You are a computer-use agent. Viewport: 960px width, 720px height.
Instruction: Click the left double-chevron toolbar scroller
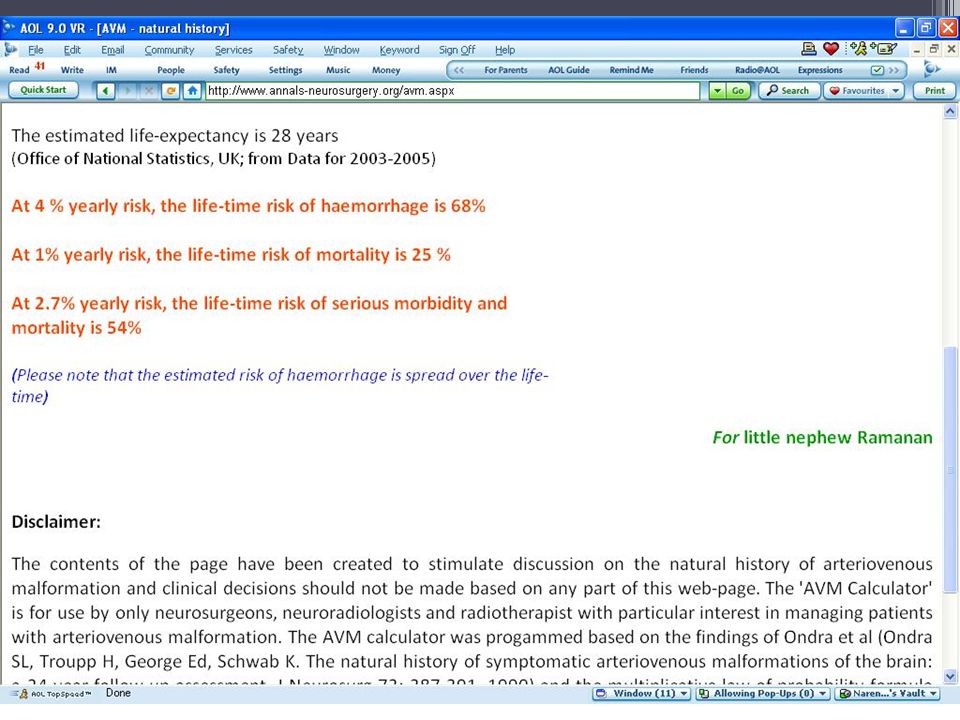pyautogui.click(x=459, y=70)
